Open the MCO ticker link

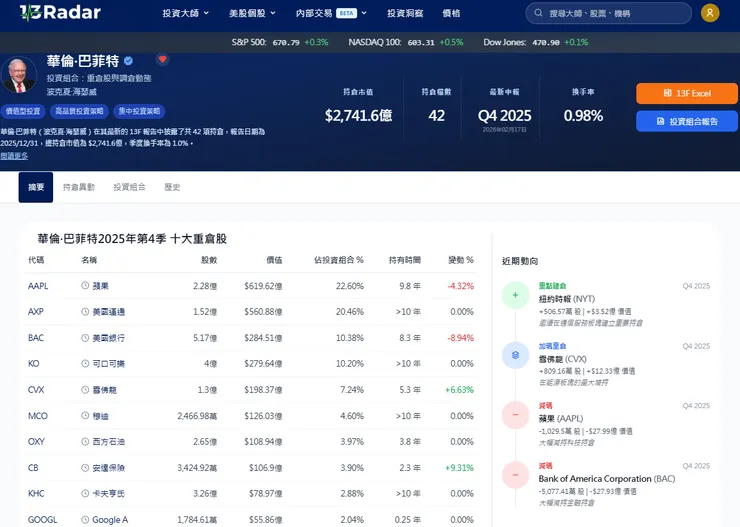[38, 416]
